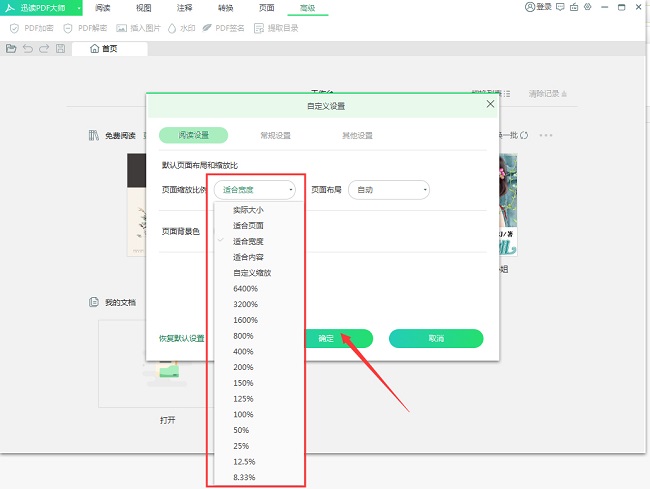Open the left book cover thumbnail
The image size is (650, 489).
[x=136, y=205]
